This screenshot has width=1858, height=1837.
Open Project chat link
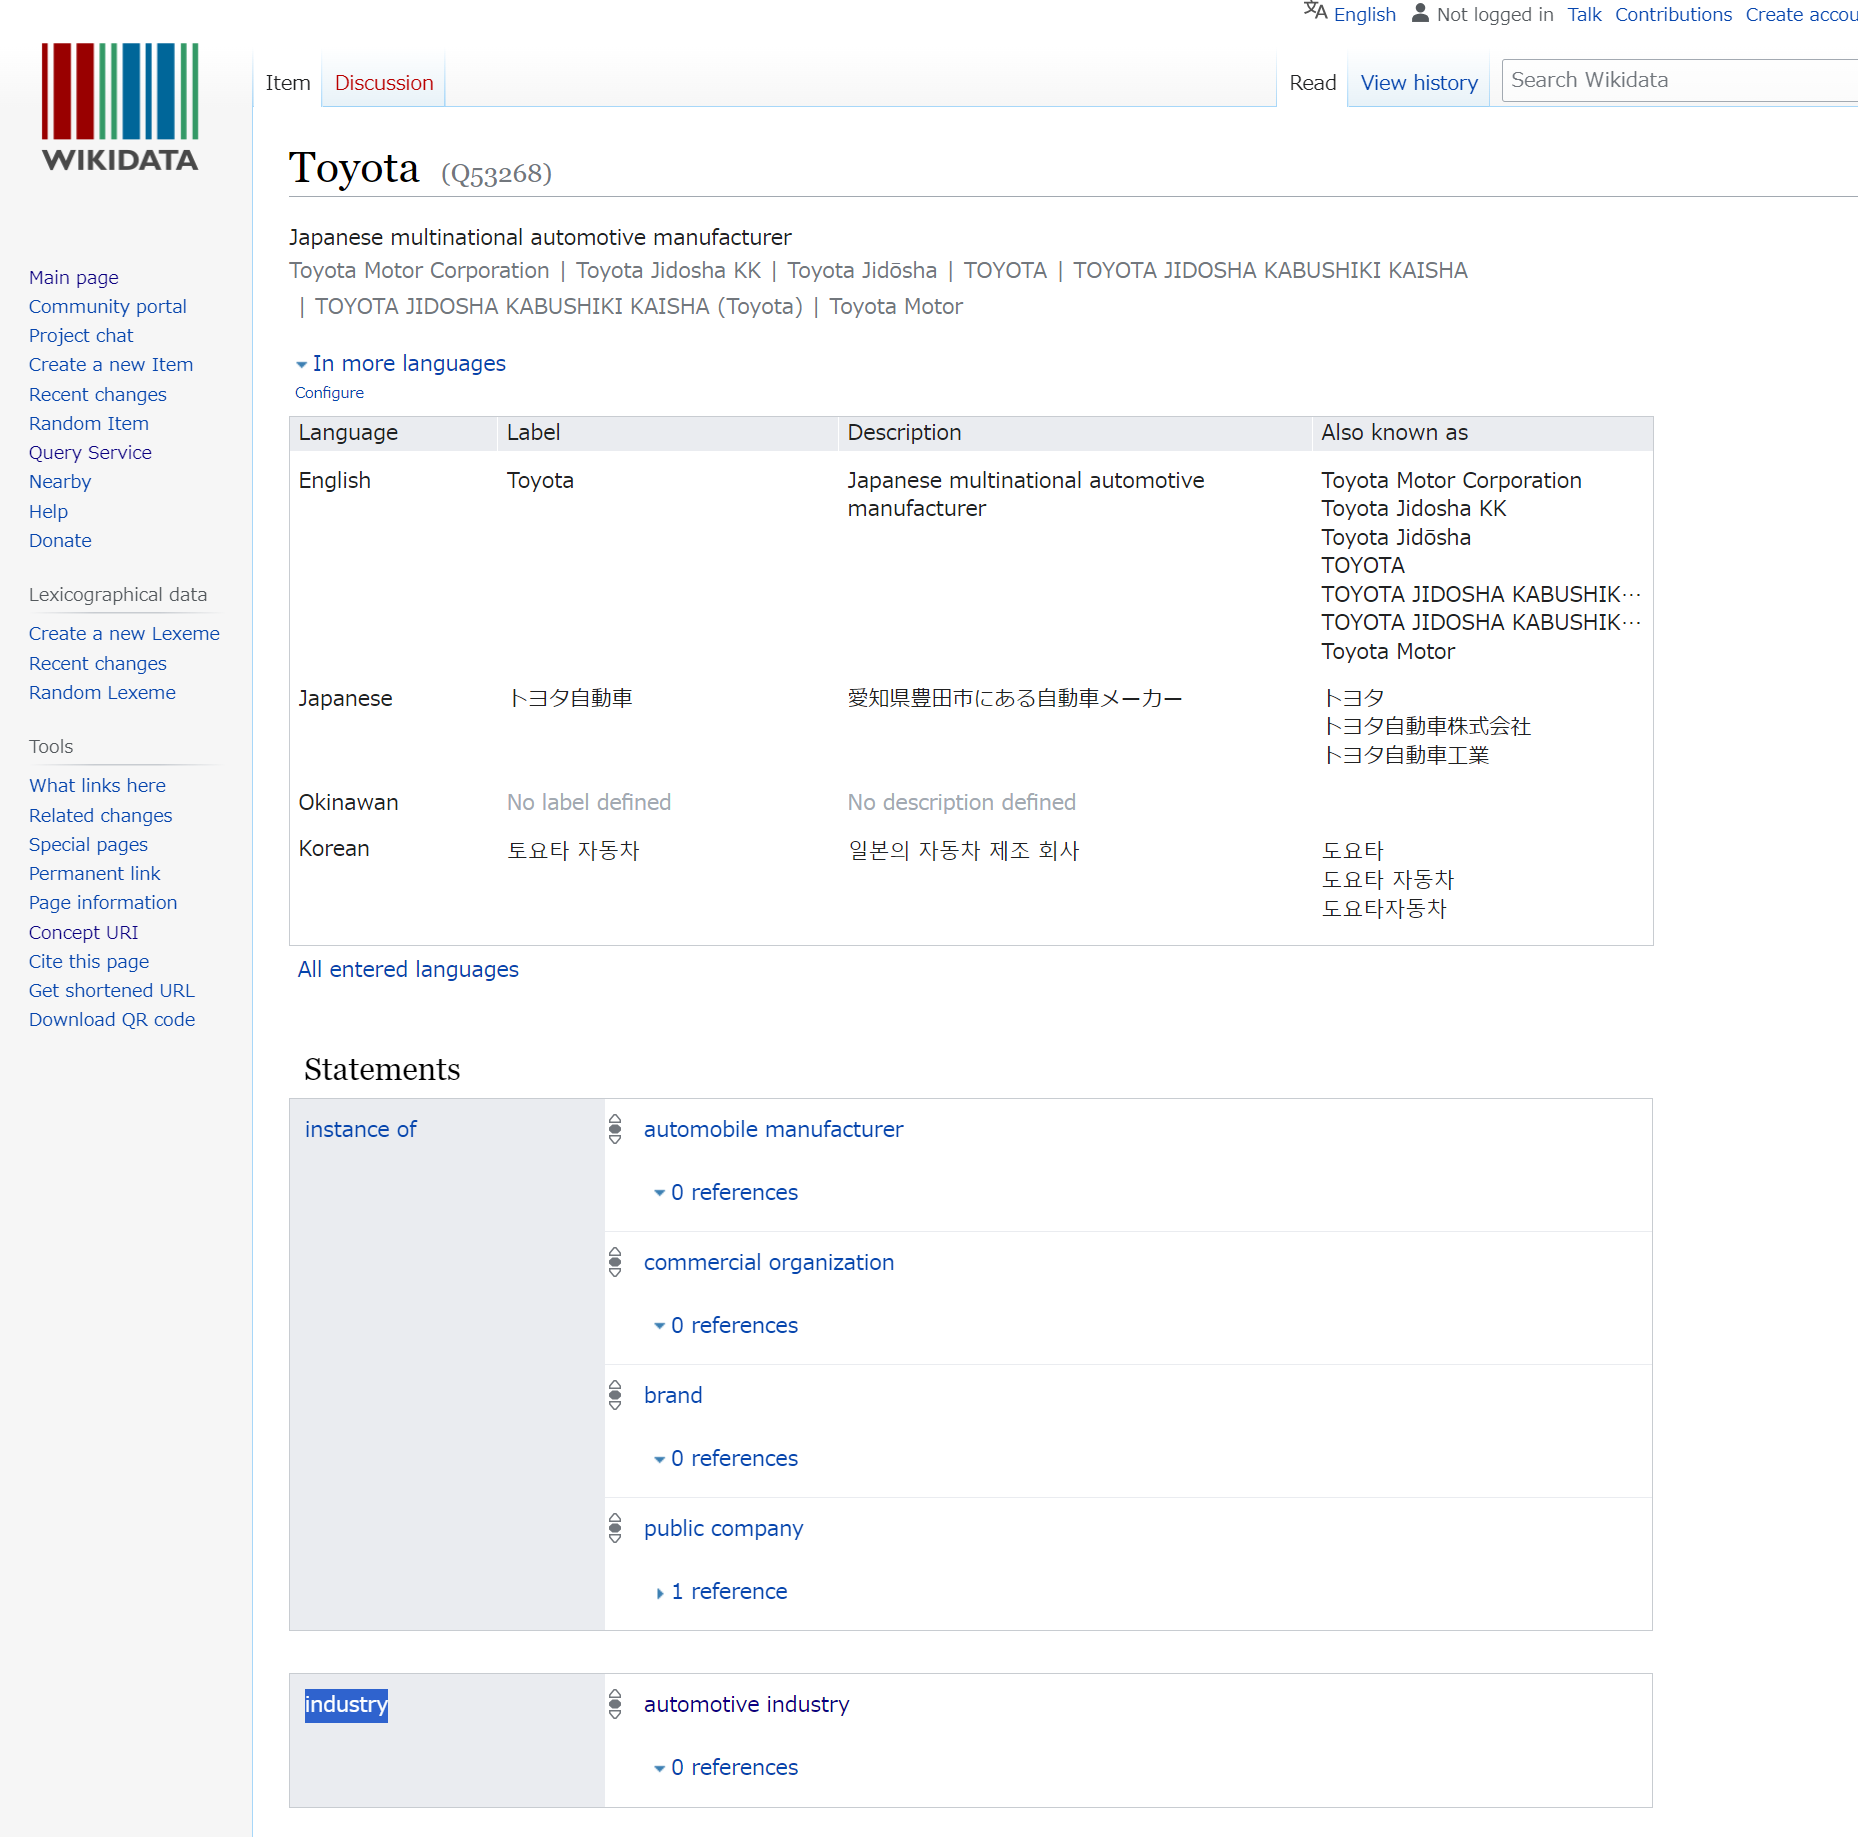click(x=81, y=335)
